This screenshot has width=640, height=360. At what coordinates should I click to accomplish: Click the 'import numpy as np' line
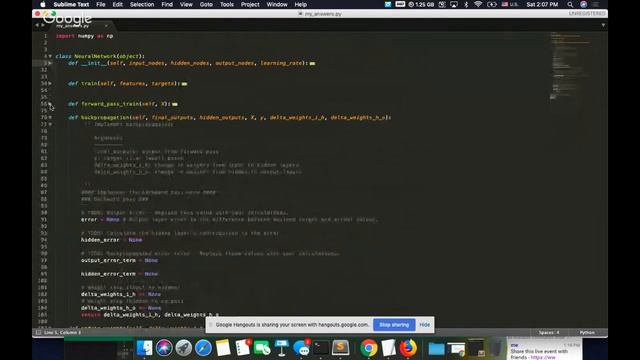coord(84,36)
